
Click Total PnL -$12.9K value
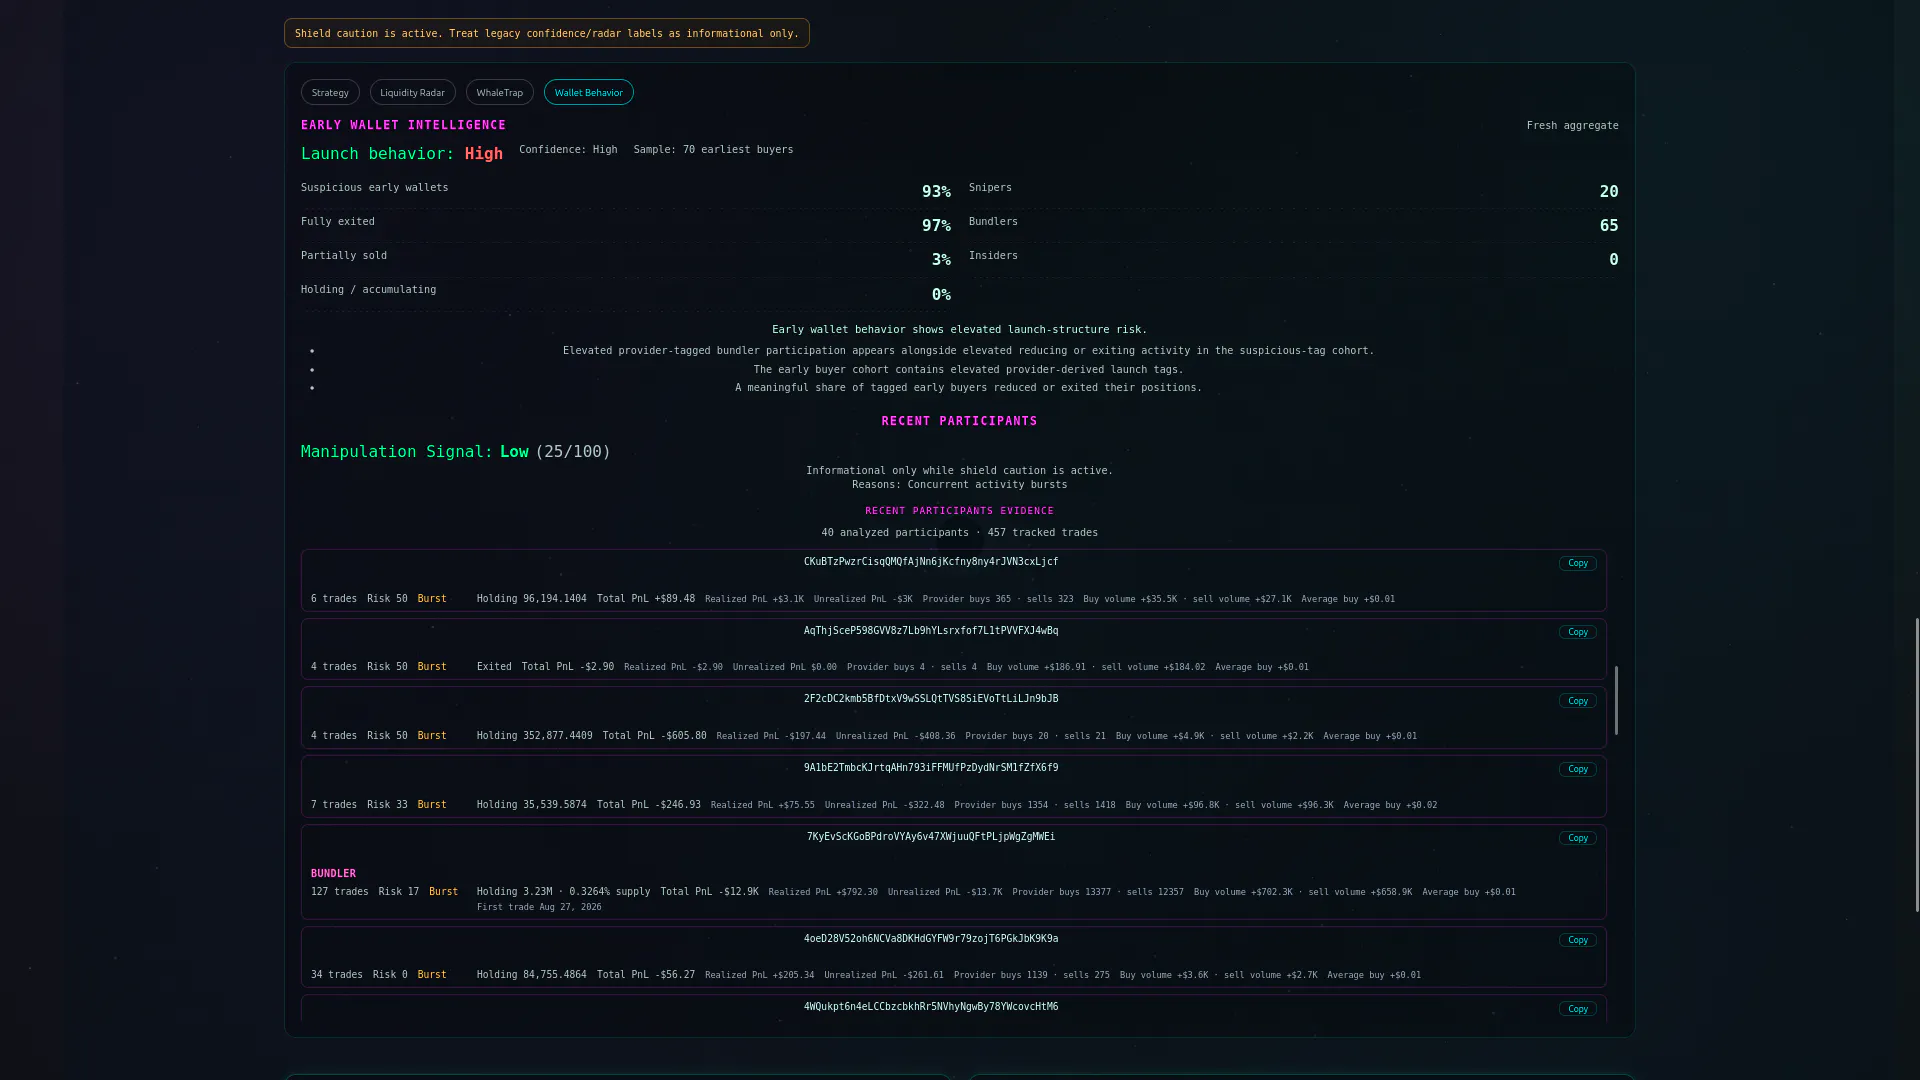point(709,892)
